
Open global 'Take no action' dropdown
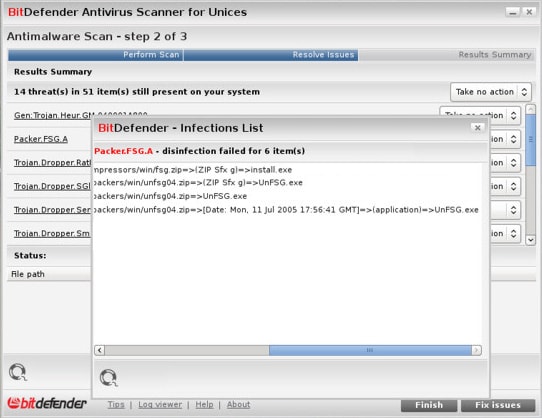click(x=491, y=92)
